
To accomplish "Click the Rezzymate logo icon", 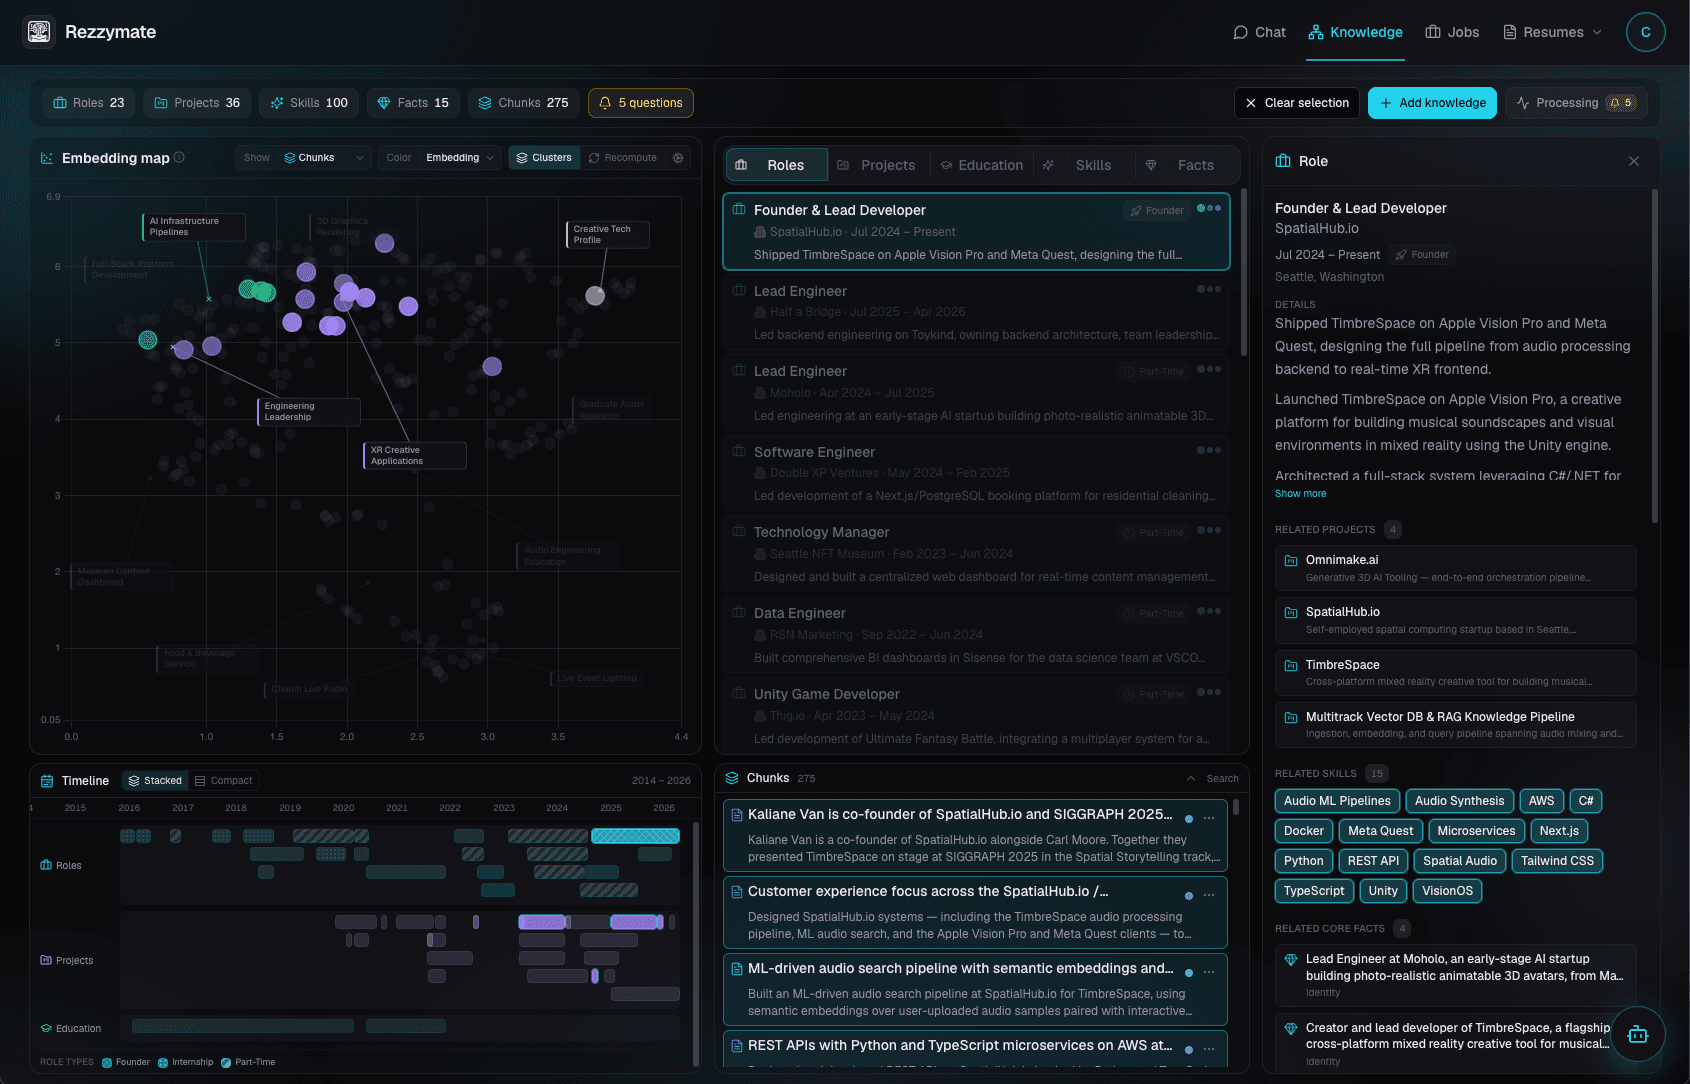I will pyautogui.click(x=39, y=32).
